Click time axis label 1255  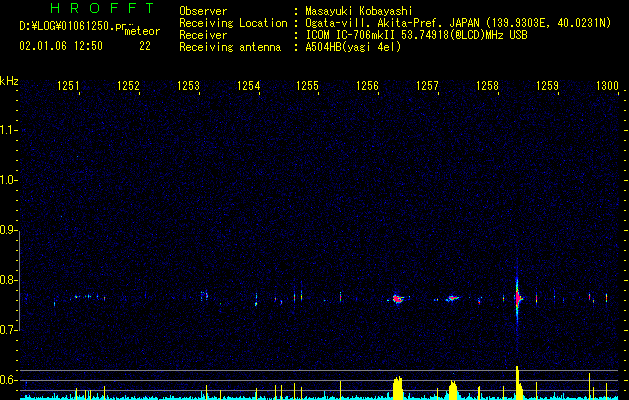pyautogui.click(x=307, y=85)
